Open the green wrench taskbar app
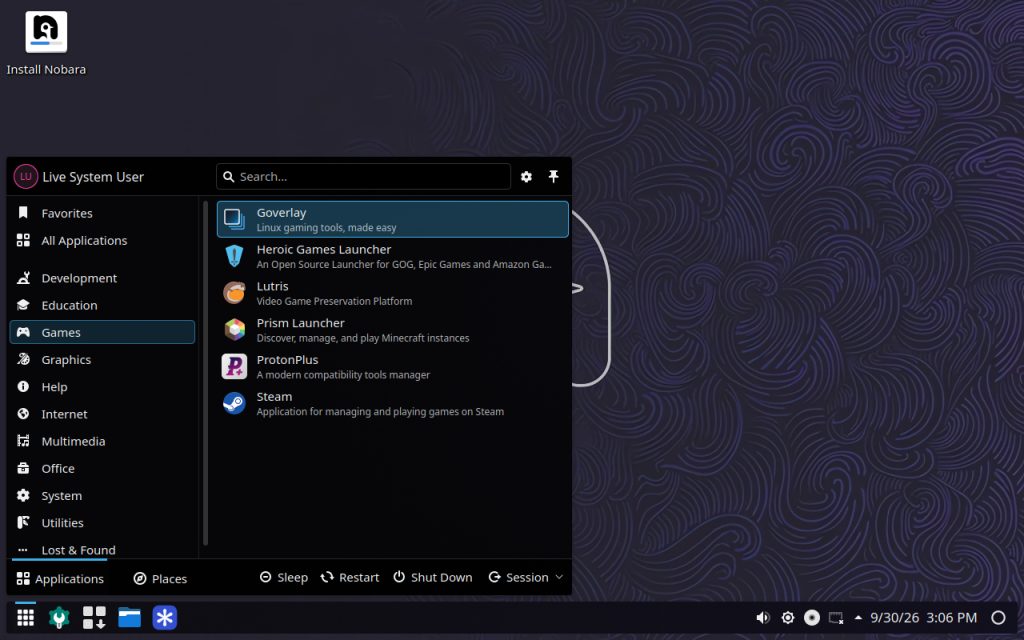This screenshot has height=640, width=1024. tap(59, 617)
